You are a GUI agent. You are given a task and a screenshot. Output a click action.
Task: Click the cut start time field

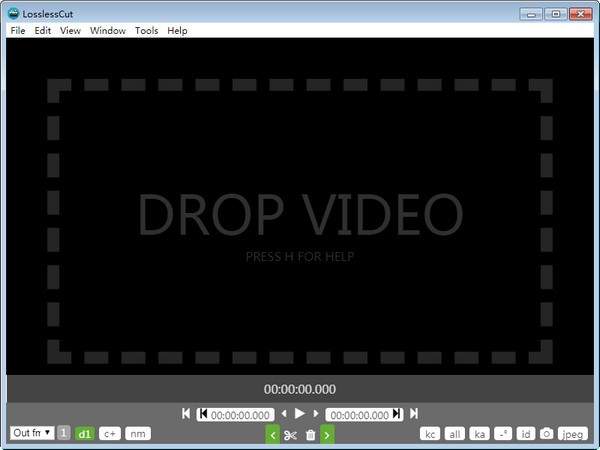pyautogui.click(x=240, y=414)
